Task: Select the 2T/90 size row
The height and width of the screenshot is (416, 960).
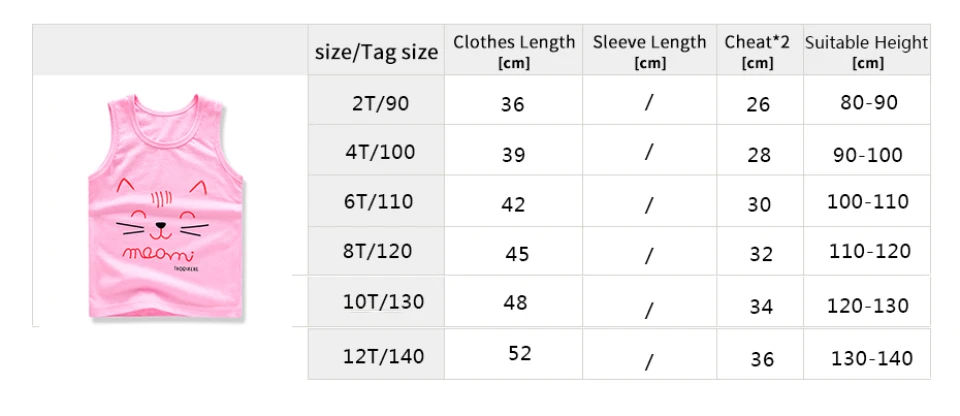Action: (619, 100)
